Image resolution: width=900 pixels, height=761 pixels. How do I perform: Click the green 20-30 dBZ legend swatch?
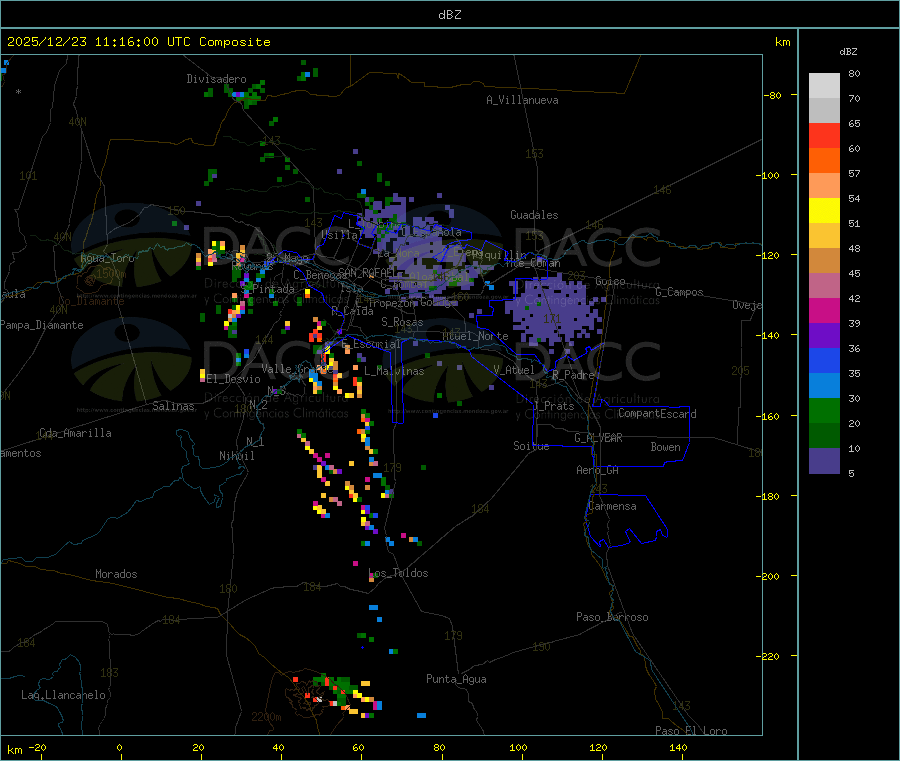point(824,410)
